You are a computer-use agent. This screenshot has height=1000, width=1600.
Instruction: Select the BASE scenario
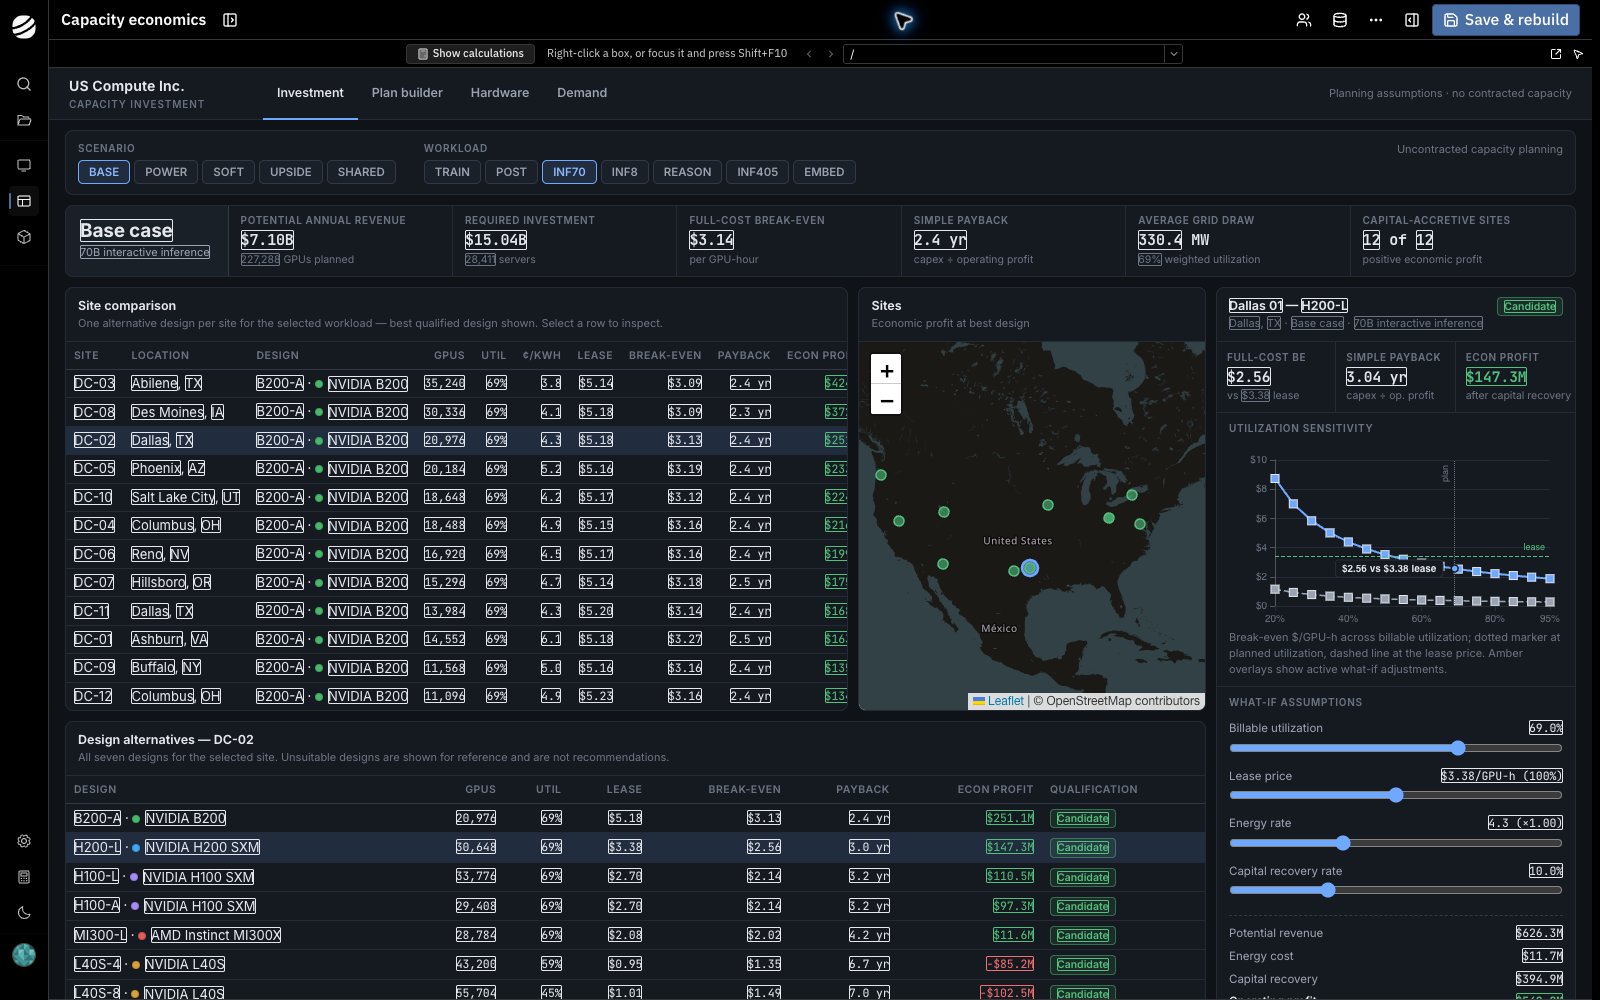pyautogui.click(x=104, y=172)
